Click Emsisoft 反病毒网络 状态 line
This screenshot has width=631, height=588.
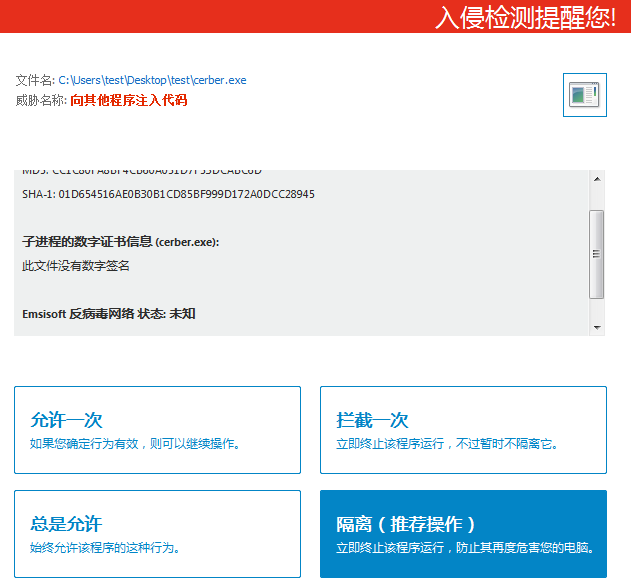point(109,314)
